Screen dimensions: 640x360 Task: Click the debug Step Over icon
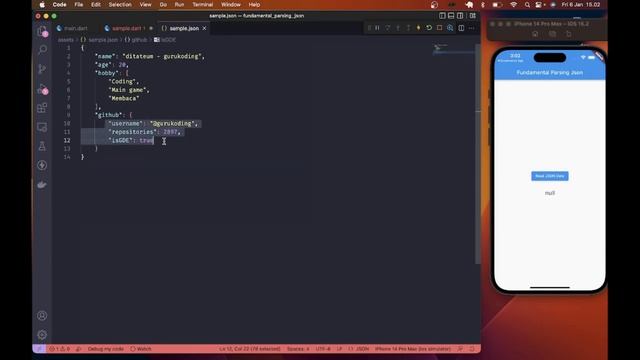(388, 28)
